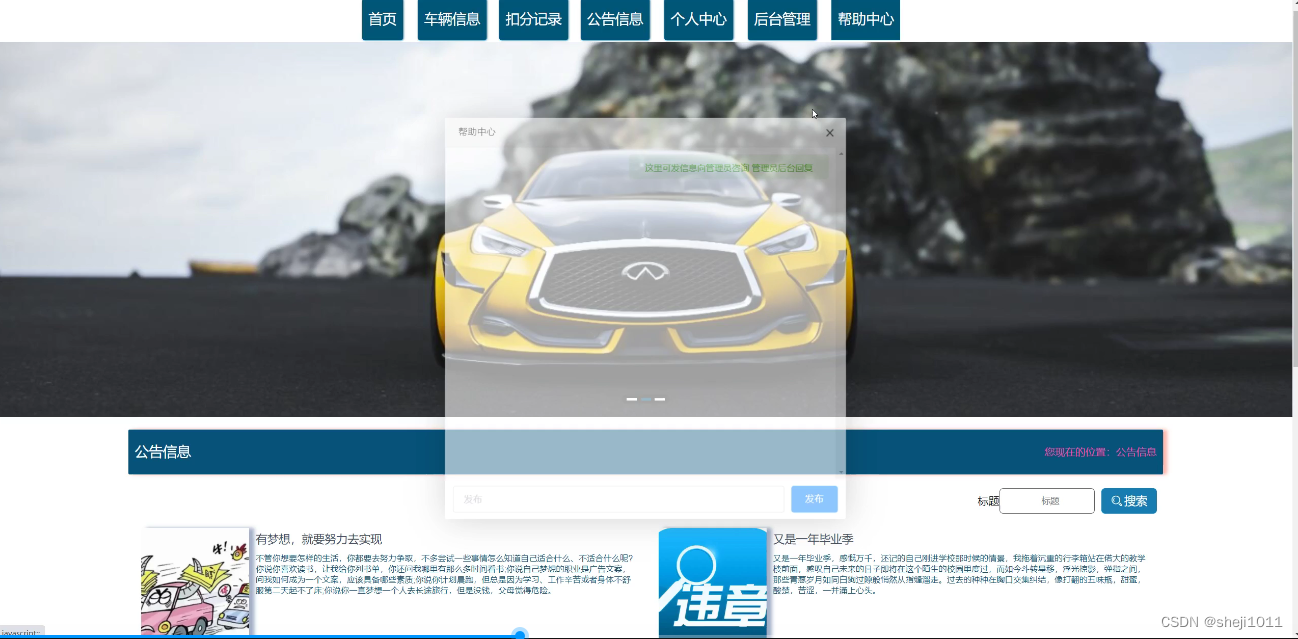Open the 个人中心 navigation item
1298x639 pixels.
(x=698, y=20)
